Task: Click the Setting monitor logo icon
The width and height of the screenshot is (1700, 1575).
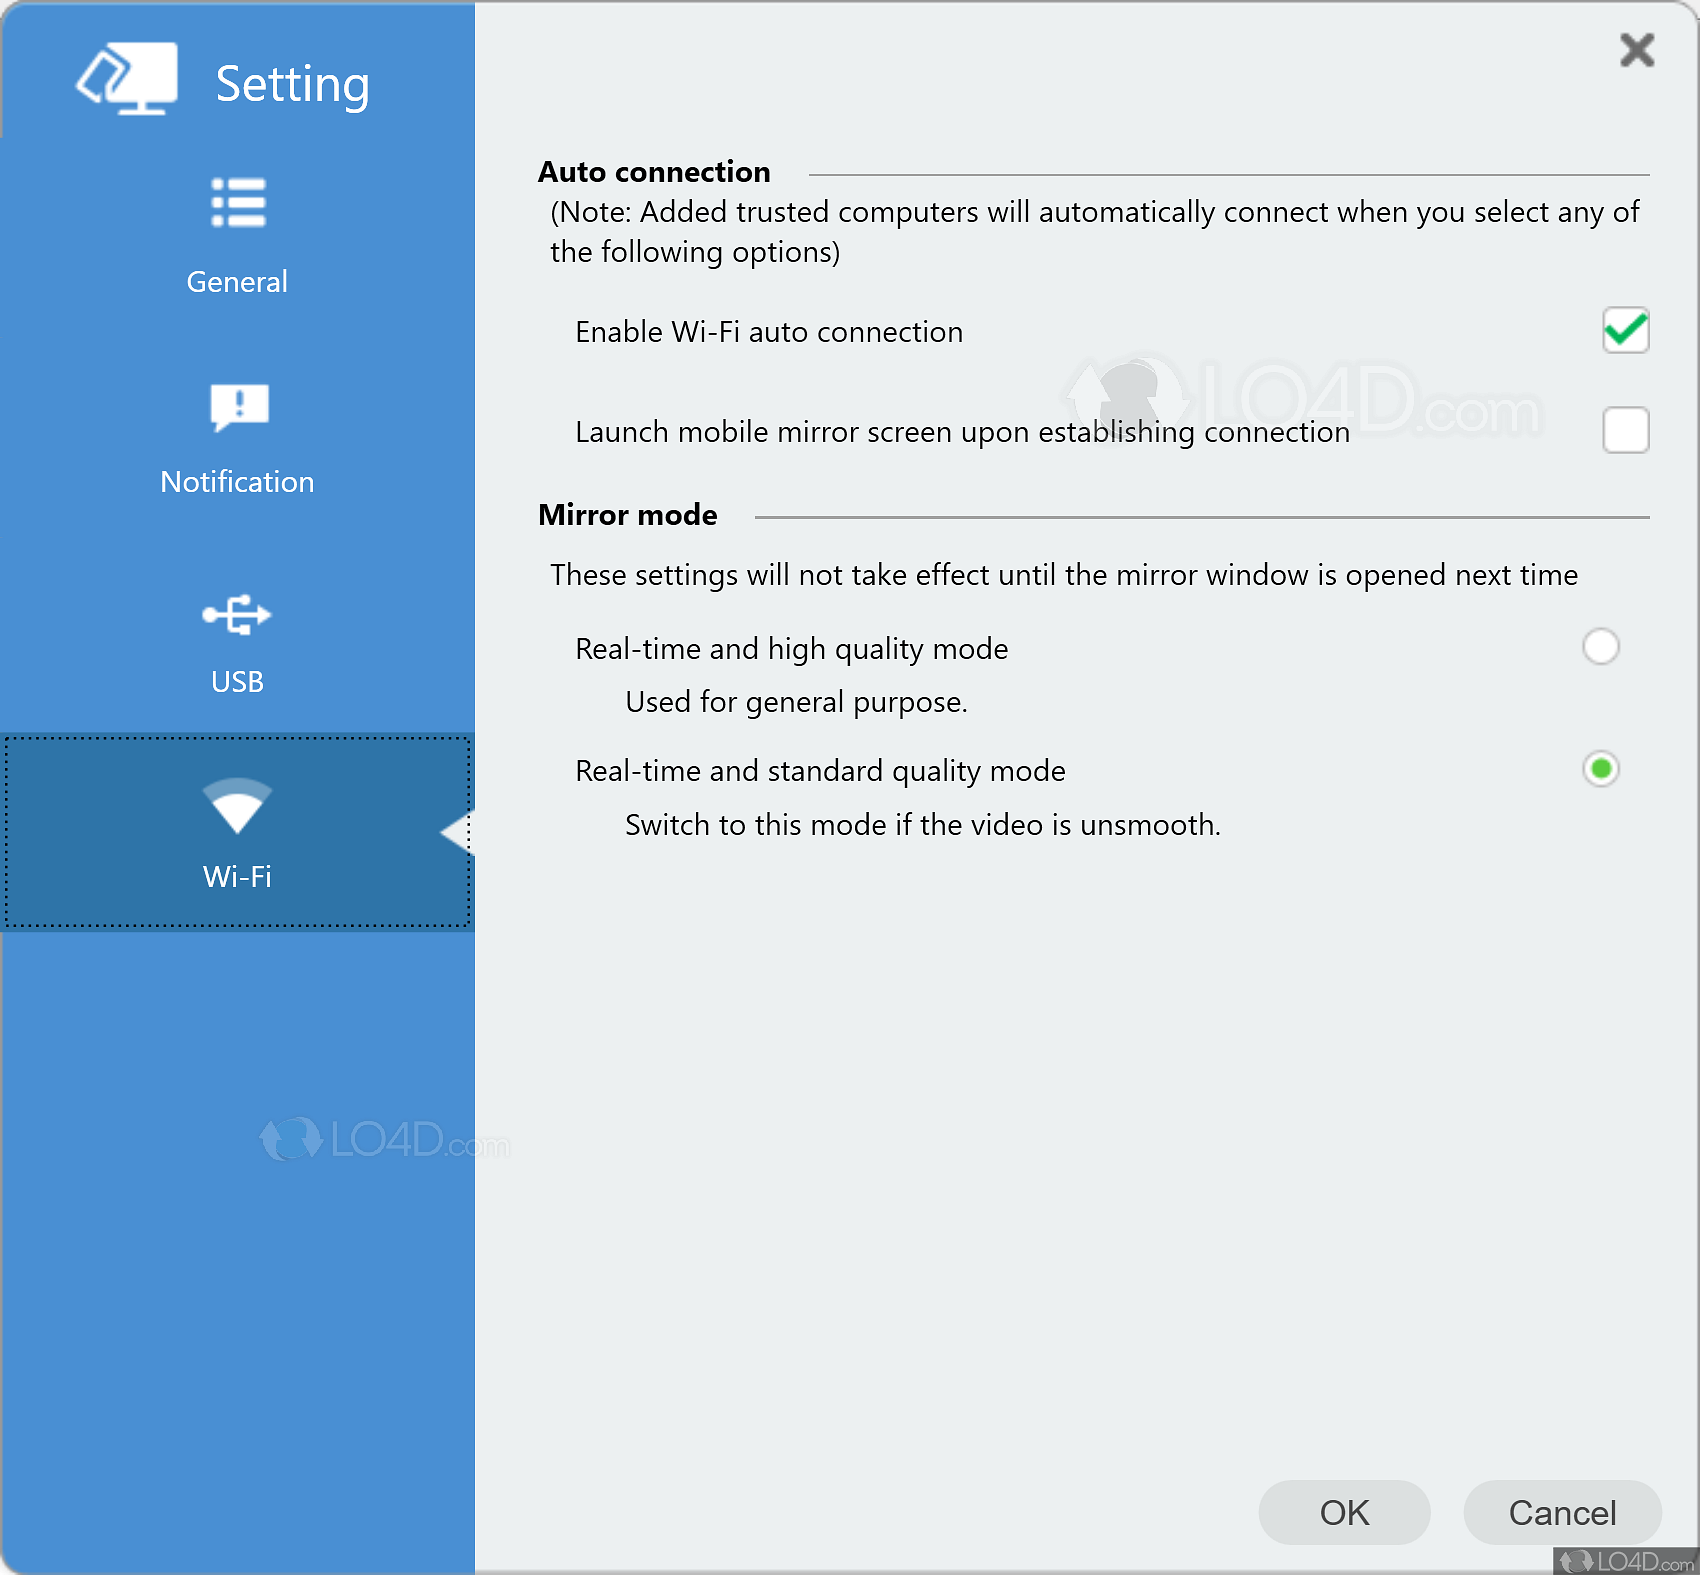Action: pyautogui.click(x=127, y=78)
